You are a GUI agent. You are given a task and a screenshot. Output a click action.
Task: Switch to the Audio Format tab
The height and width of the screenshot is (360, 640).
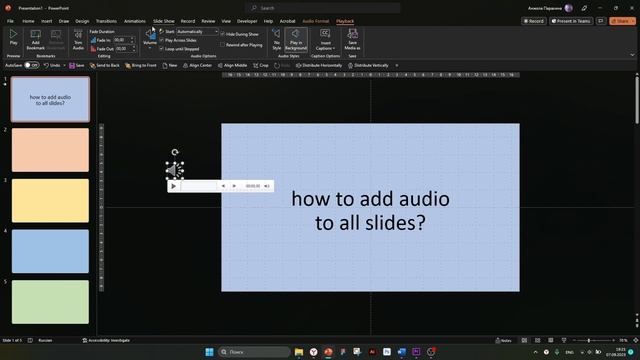click(x=316, y=21)
